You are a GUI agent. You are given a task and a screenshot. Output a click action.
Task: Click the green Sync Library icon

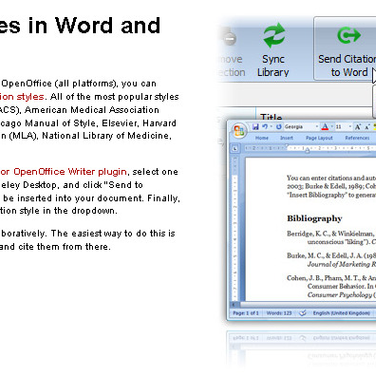pos(274,35)
